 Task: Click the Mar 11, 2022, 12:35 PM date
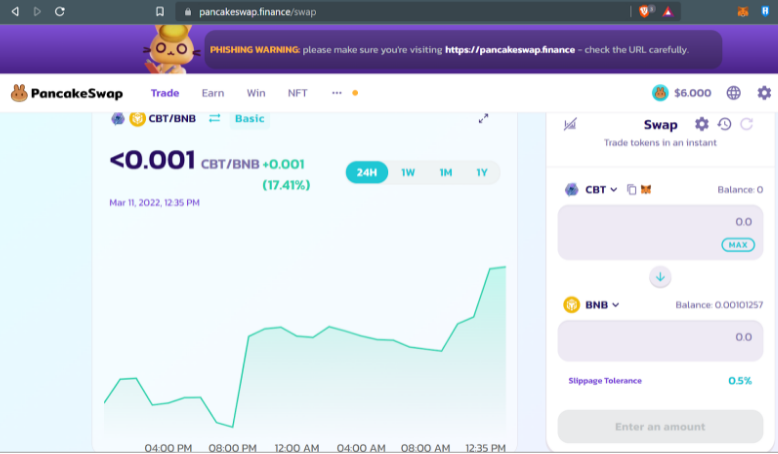tap(154, 202)
